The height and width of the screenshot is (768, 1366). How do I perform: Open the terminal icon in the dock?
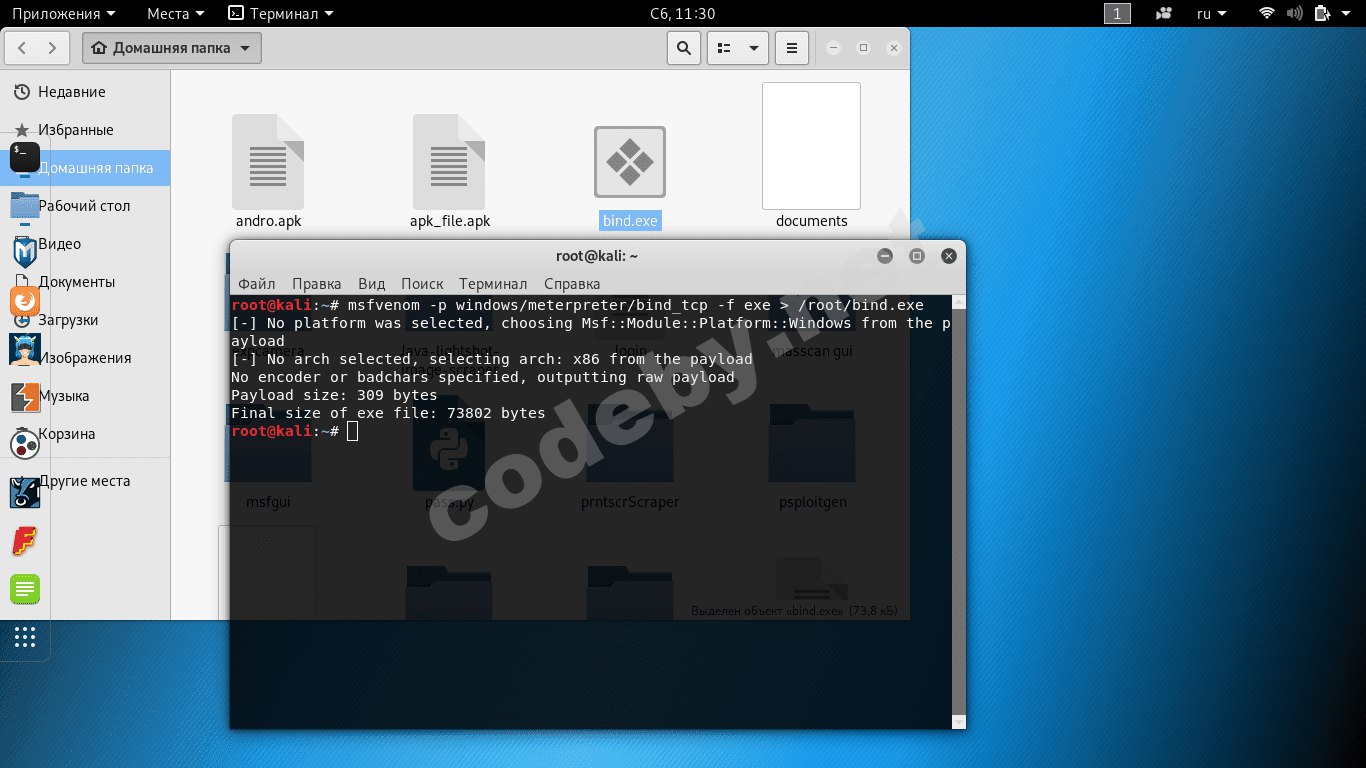tap(25, 157)
